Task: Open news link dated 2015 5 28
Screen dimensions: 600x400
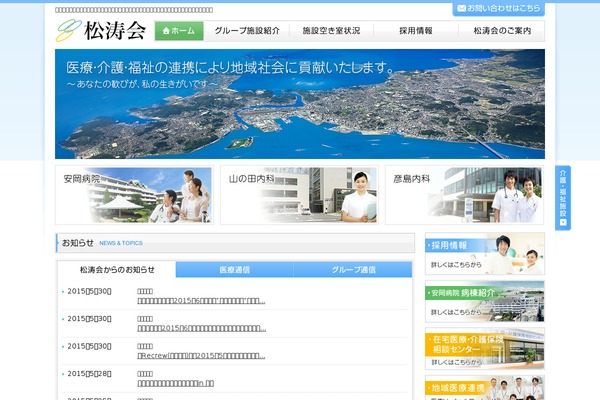Action: [175, 383]
